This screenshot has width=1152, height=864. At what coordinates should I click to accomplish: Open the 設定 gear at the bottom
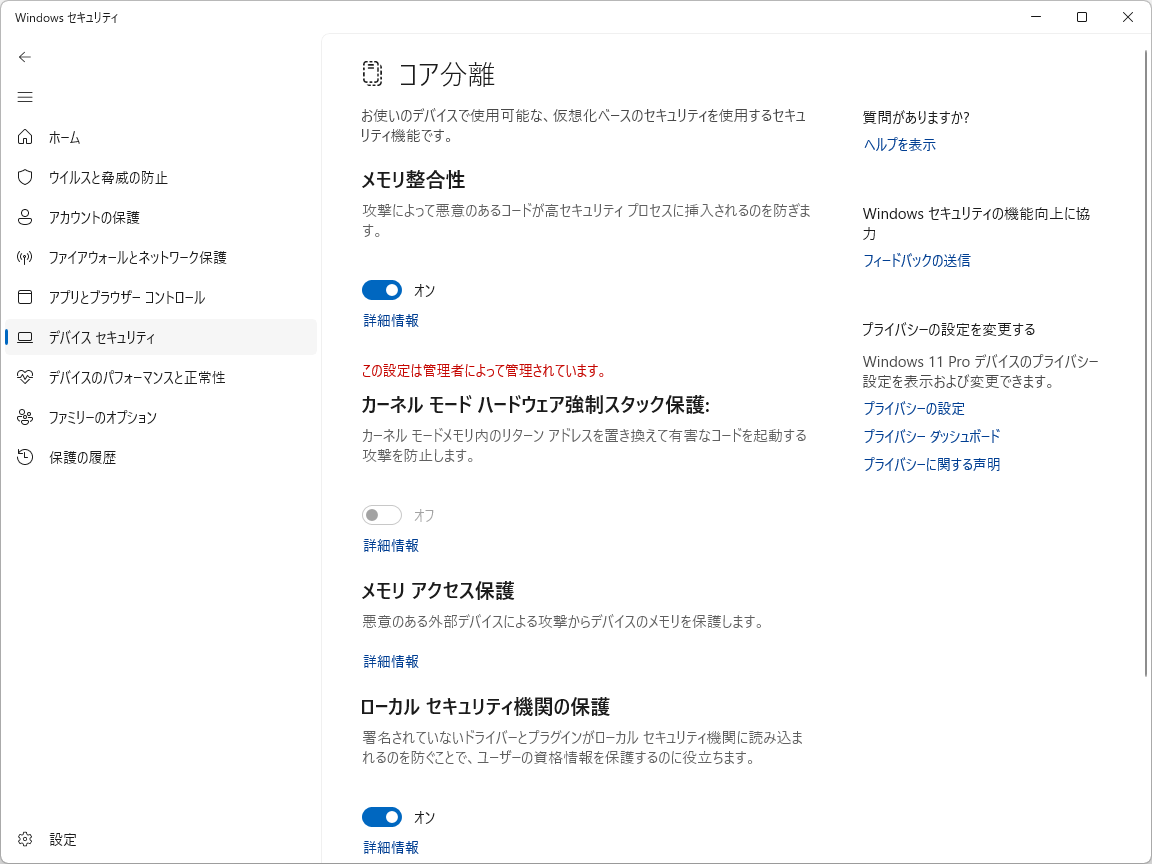click(25, 839)
